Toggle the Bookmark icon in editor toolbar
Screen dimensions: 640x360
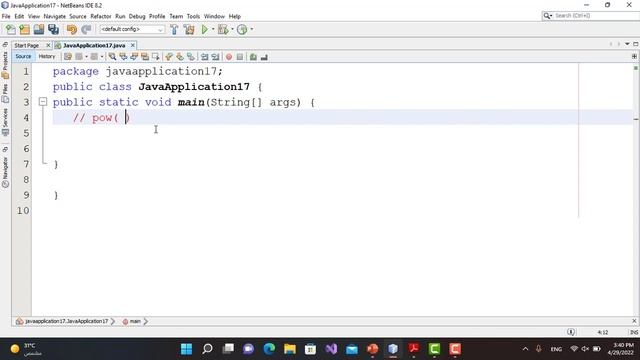click(x=191, y=57)
